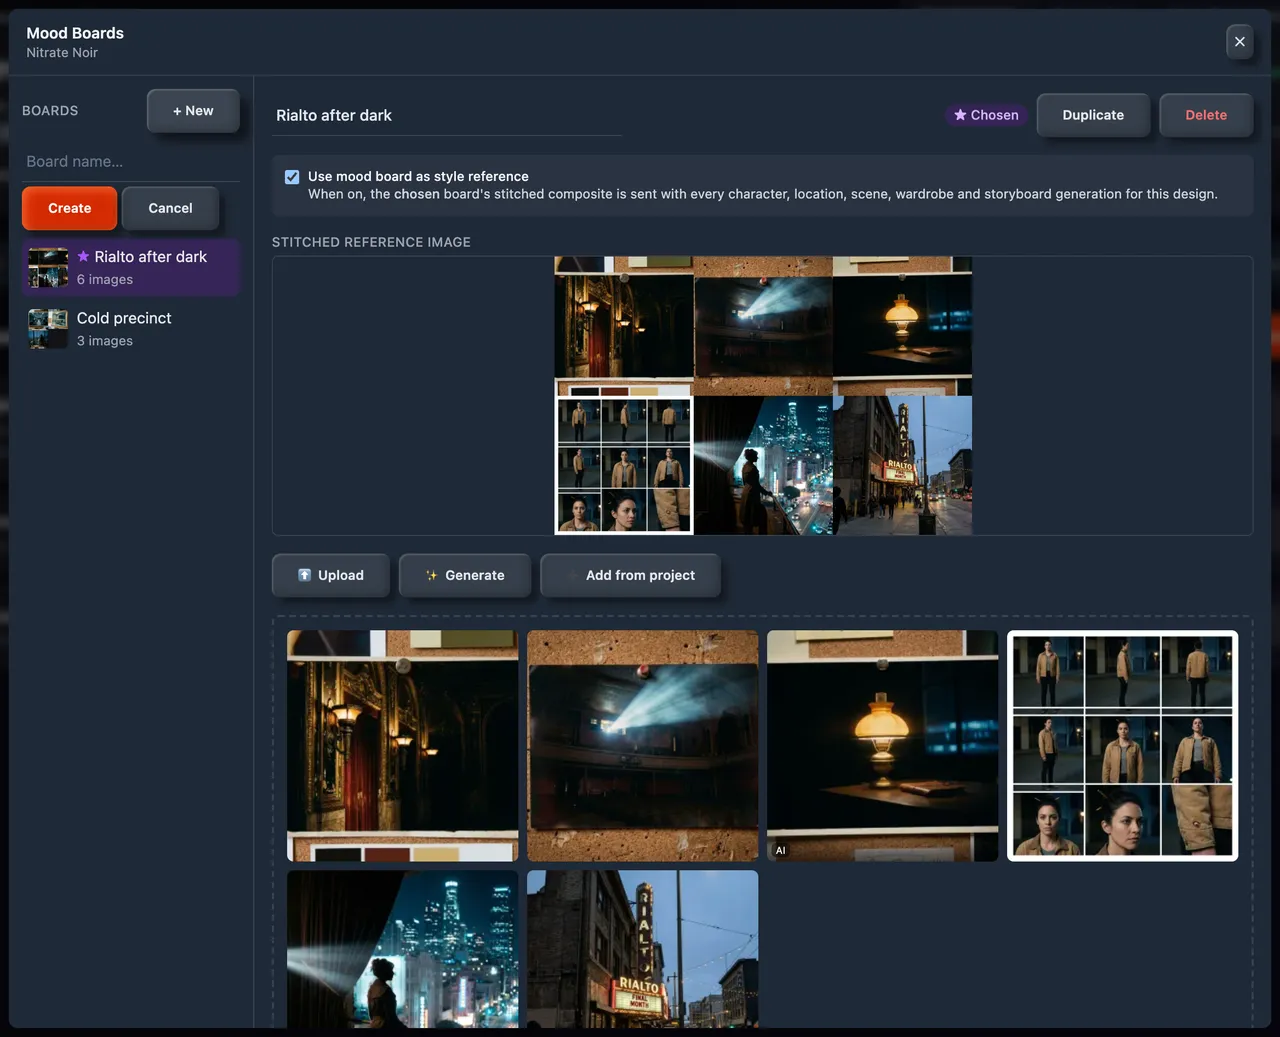This screenshot has height=1037, width=1280.
Task: Open the stitched reference composite image
Action: (x=763, y=396)
